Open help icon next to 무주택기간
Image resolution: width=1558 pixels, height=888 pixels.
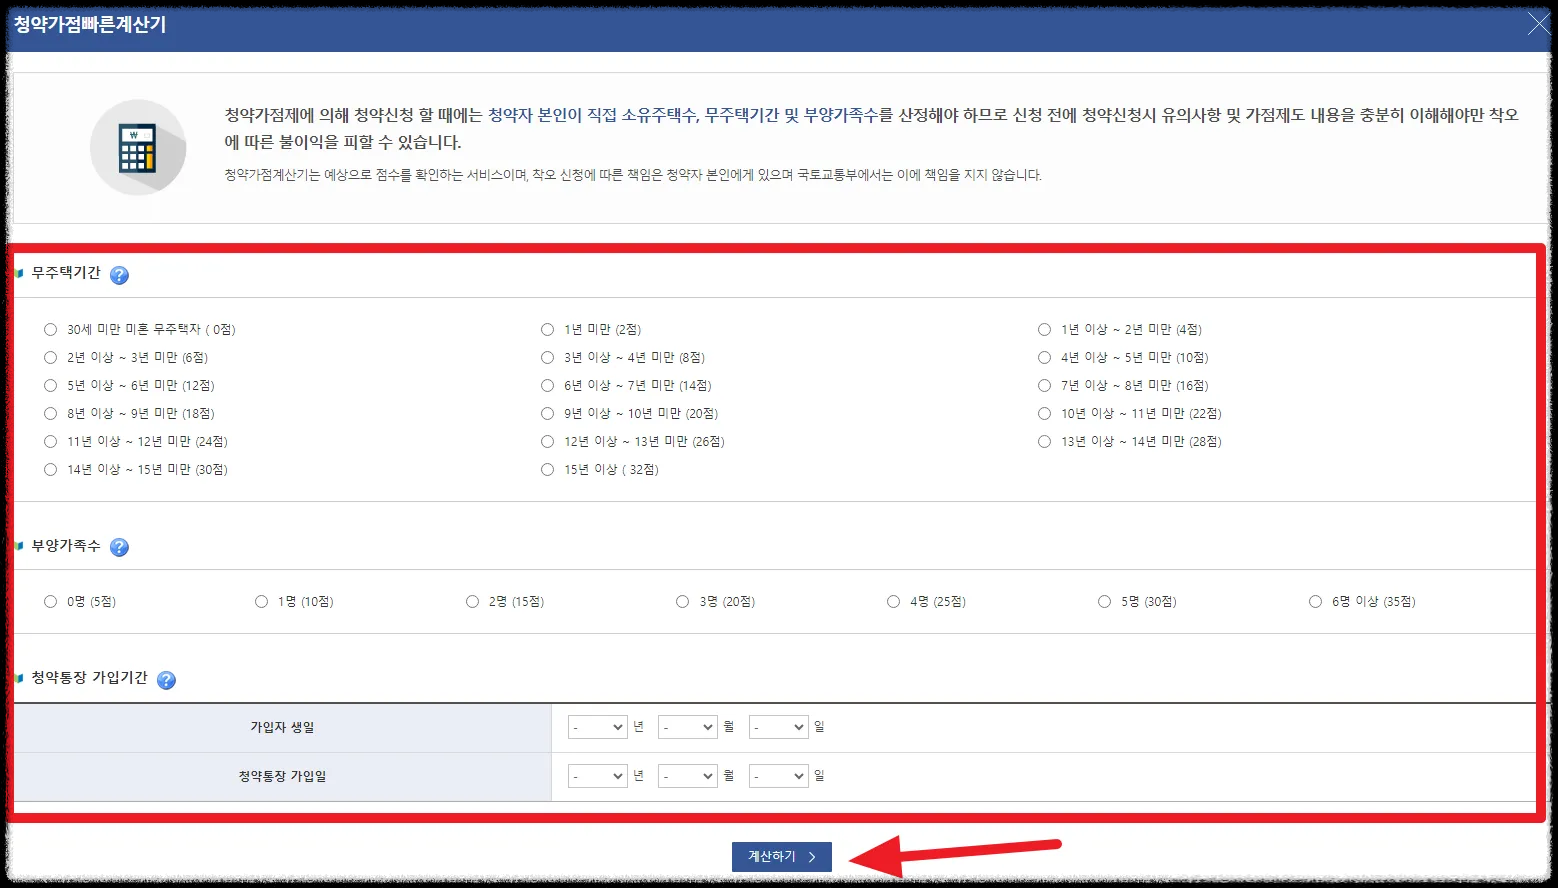pos(119,275)
